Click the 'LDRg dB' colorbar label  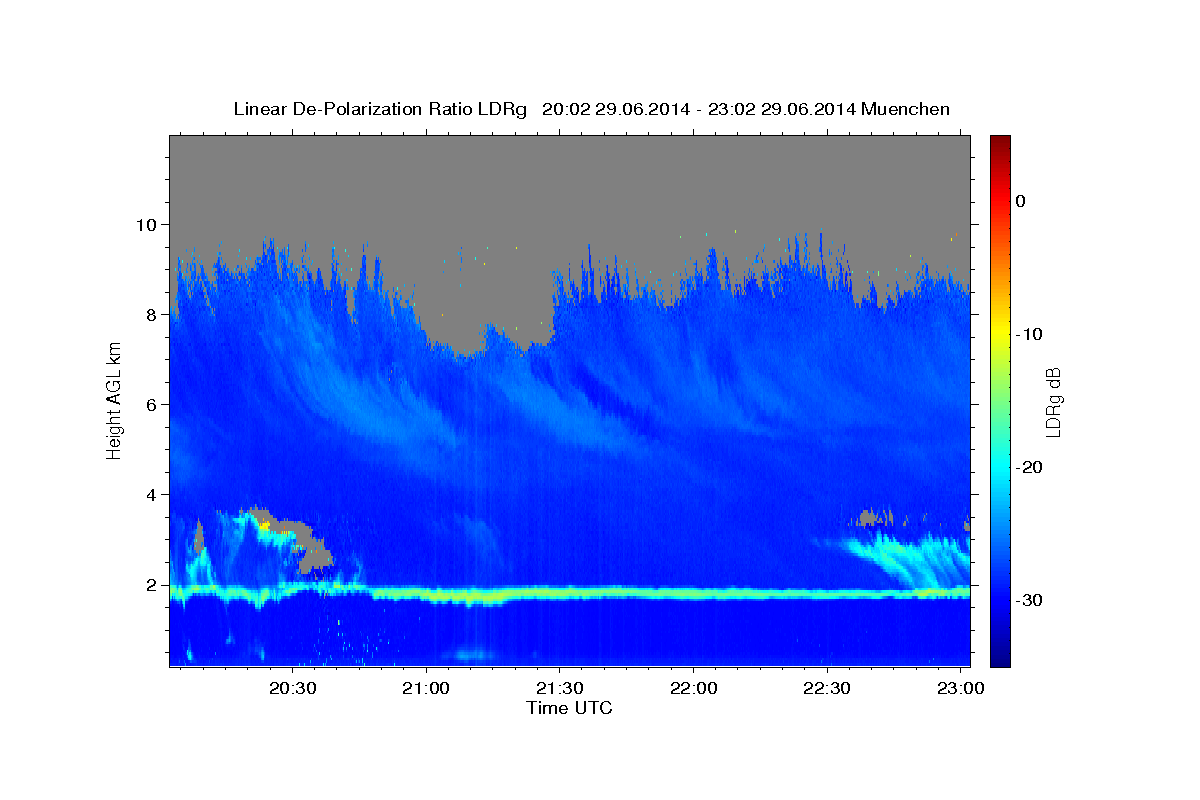(1054, 401)
